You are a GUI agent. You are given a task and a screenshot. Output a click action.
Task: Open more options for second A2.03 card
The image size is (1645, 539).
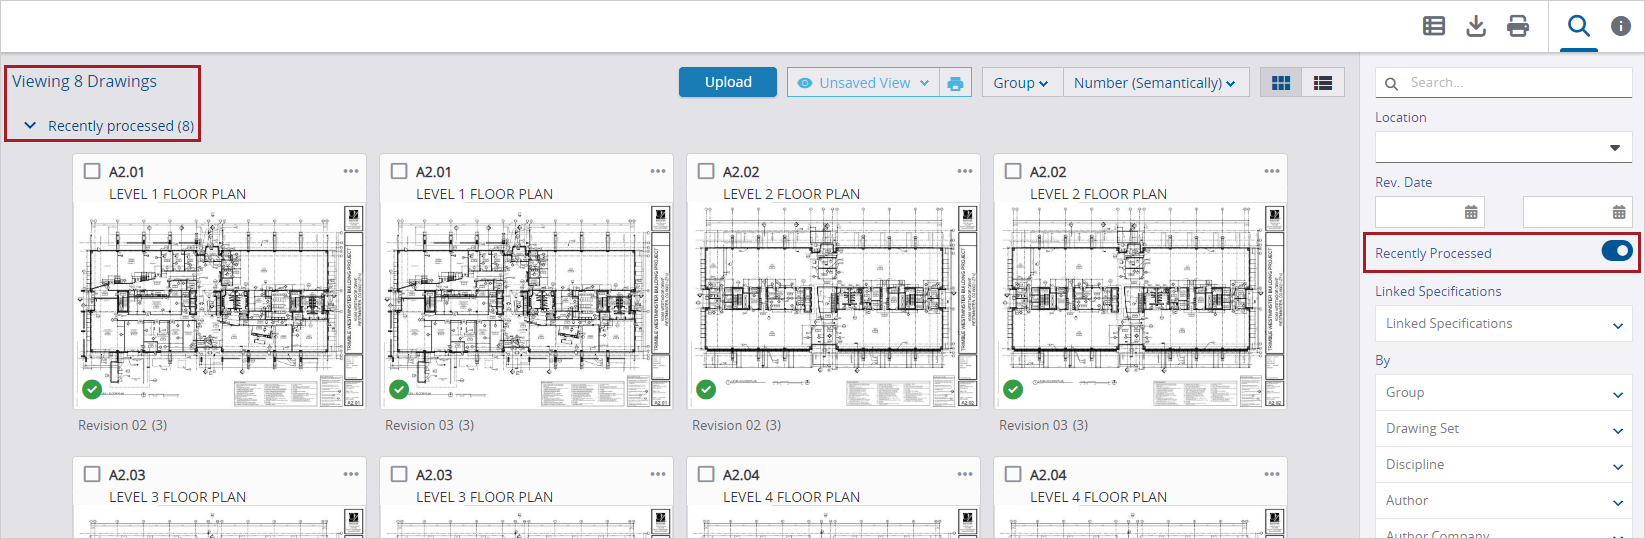click(x=658, y=474)
